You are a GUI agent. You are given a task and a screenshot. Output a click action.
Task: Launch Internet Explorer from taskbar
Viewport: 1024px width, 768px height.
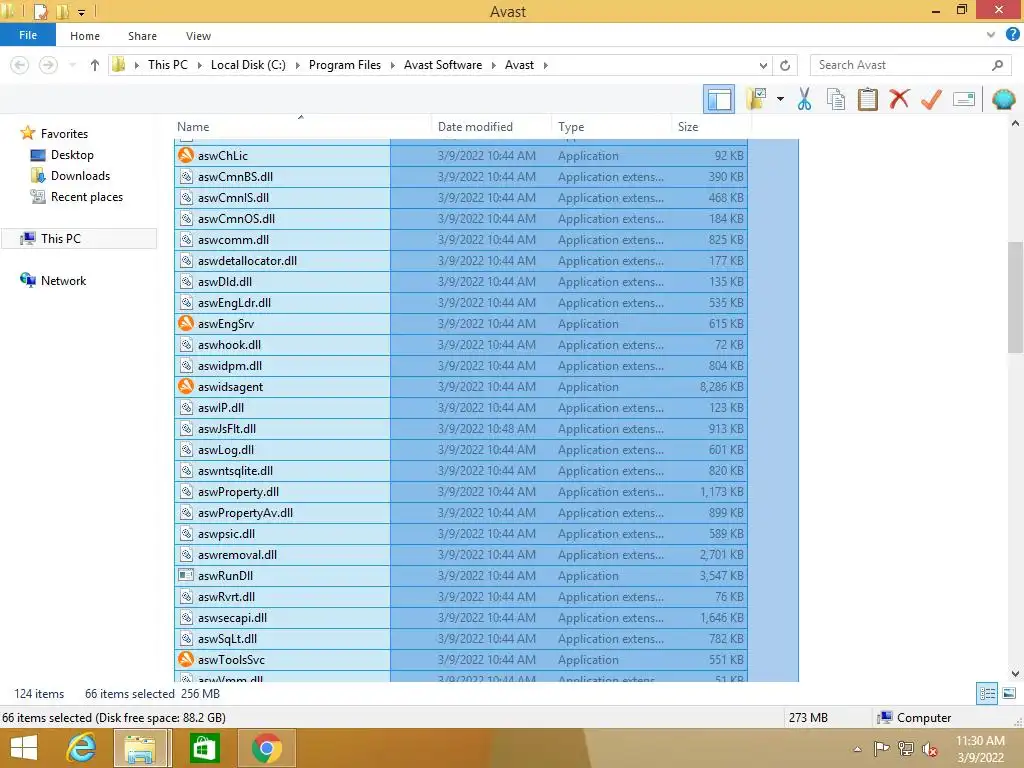81,748
